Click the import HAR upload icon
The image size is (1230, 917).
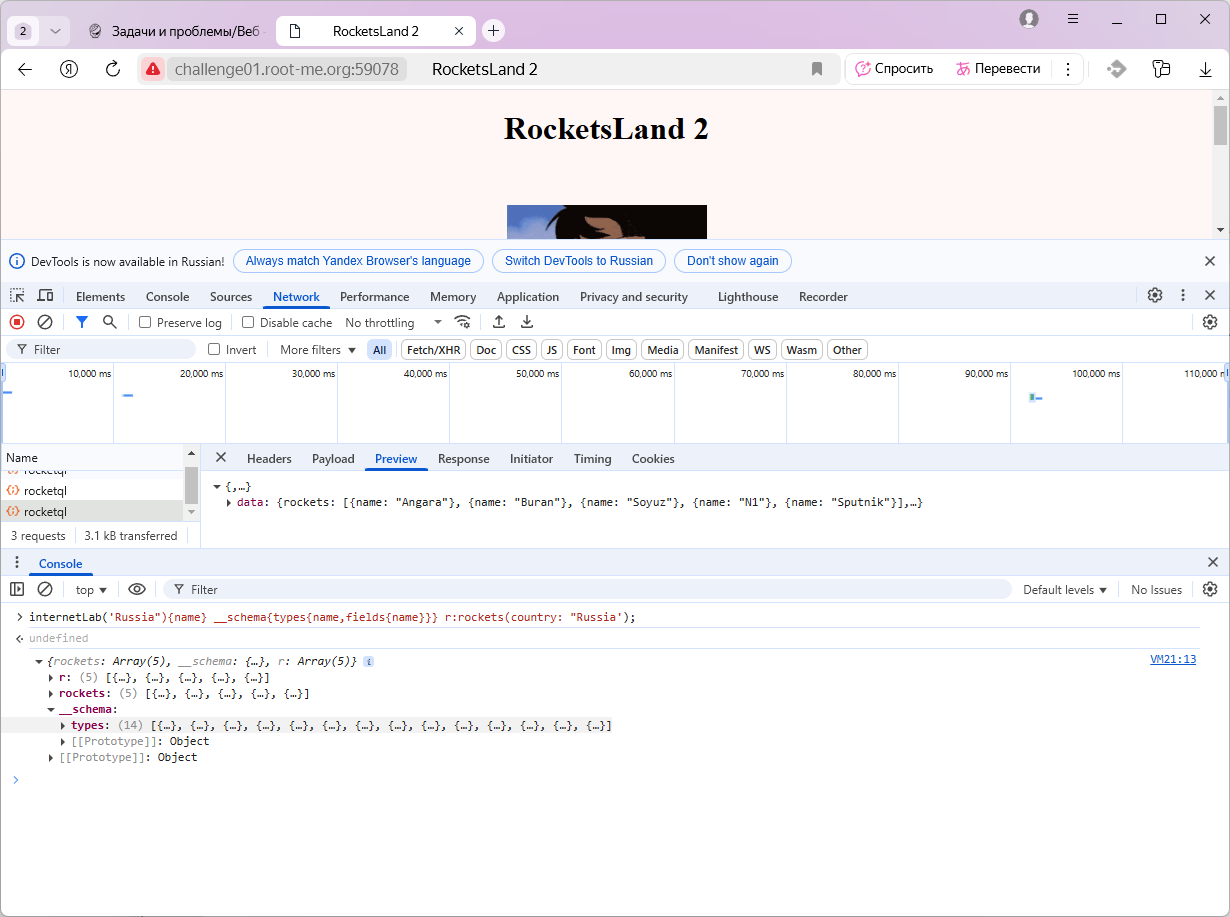coord(499,322)
